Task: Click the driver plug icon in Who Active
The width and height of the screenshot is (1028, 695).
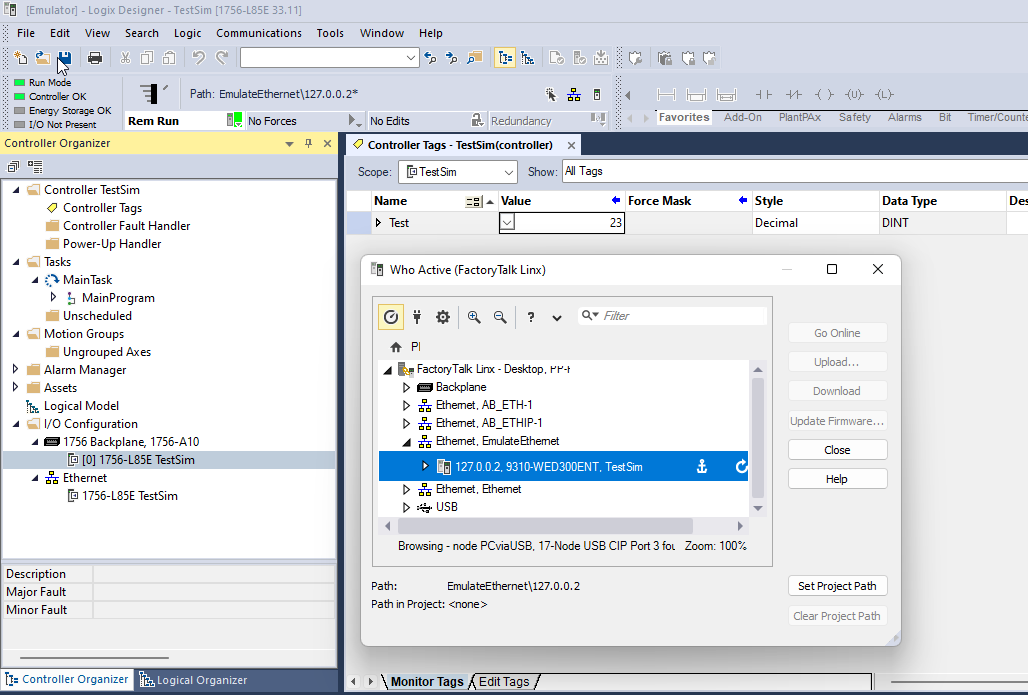Action: click(x=417, y=317)
